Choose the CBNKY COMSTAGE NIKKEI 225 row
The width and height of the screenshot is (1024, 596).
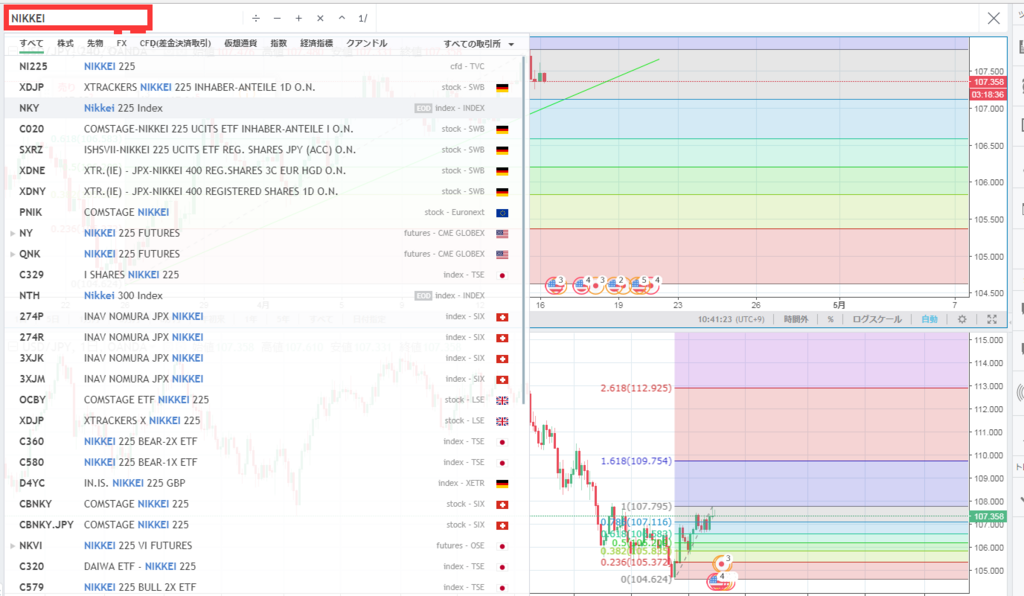click(x=263, y=504)
